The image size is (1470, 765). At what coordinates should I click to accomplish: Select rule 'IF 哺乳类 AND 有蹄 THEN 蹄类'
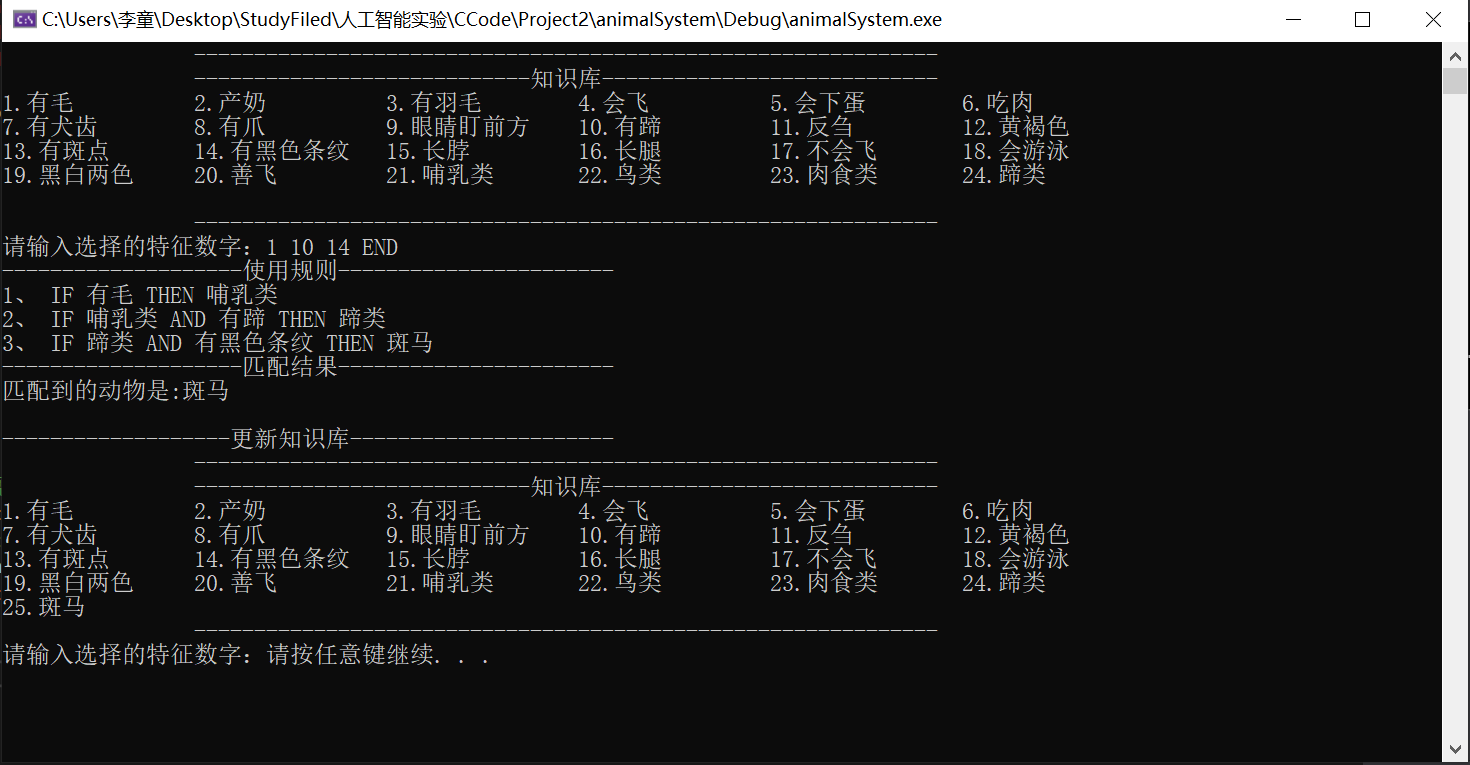(218, 319)
